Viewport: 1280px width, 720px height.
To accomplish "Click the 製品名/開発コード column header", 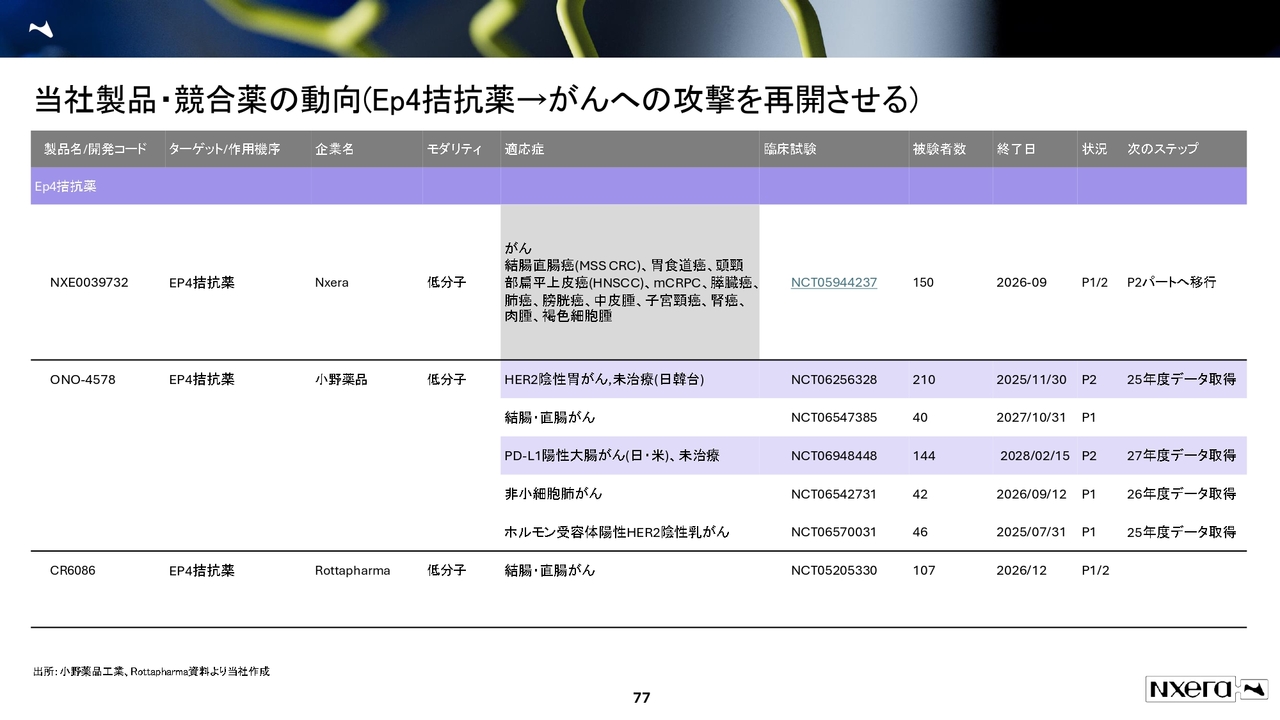I will point(95,148).
